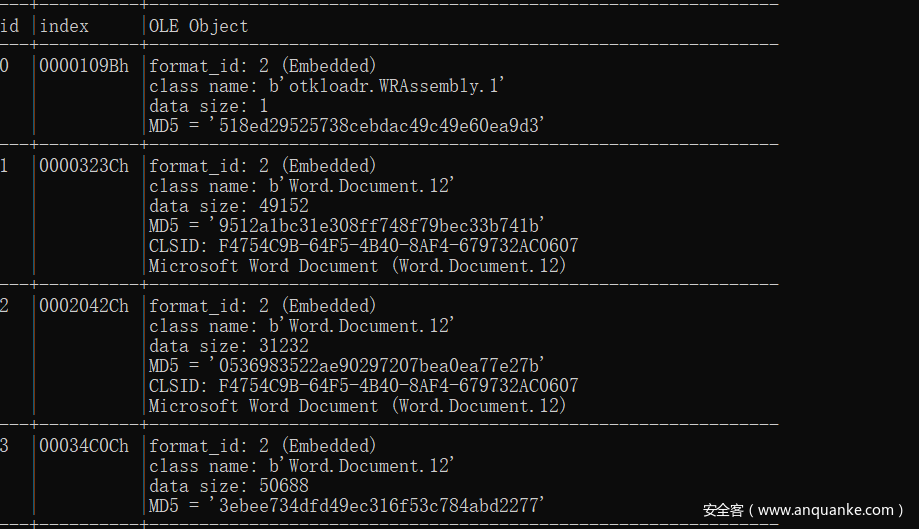The image size is (919, 529).
Task: Click the otkloadr.WRAssembly.1 class name line
Action: tap(327, 86)
